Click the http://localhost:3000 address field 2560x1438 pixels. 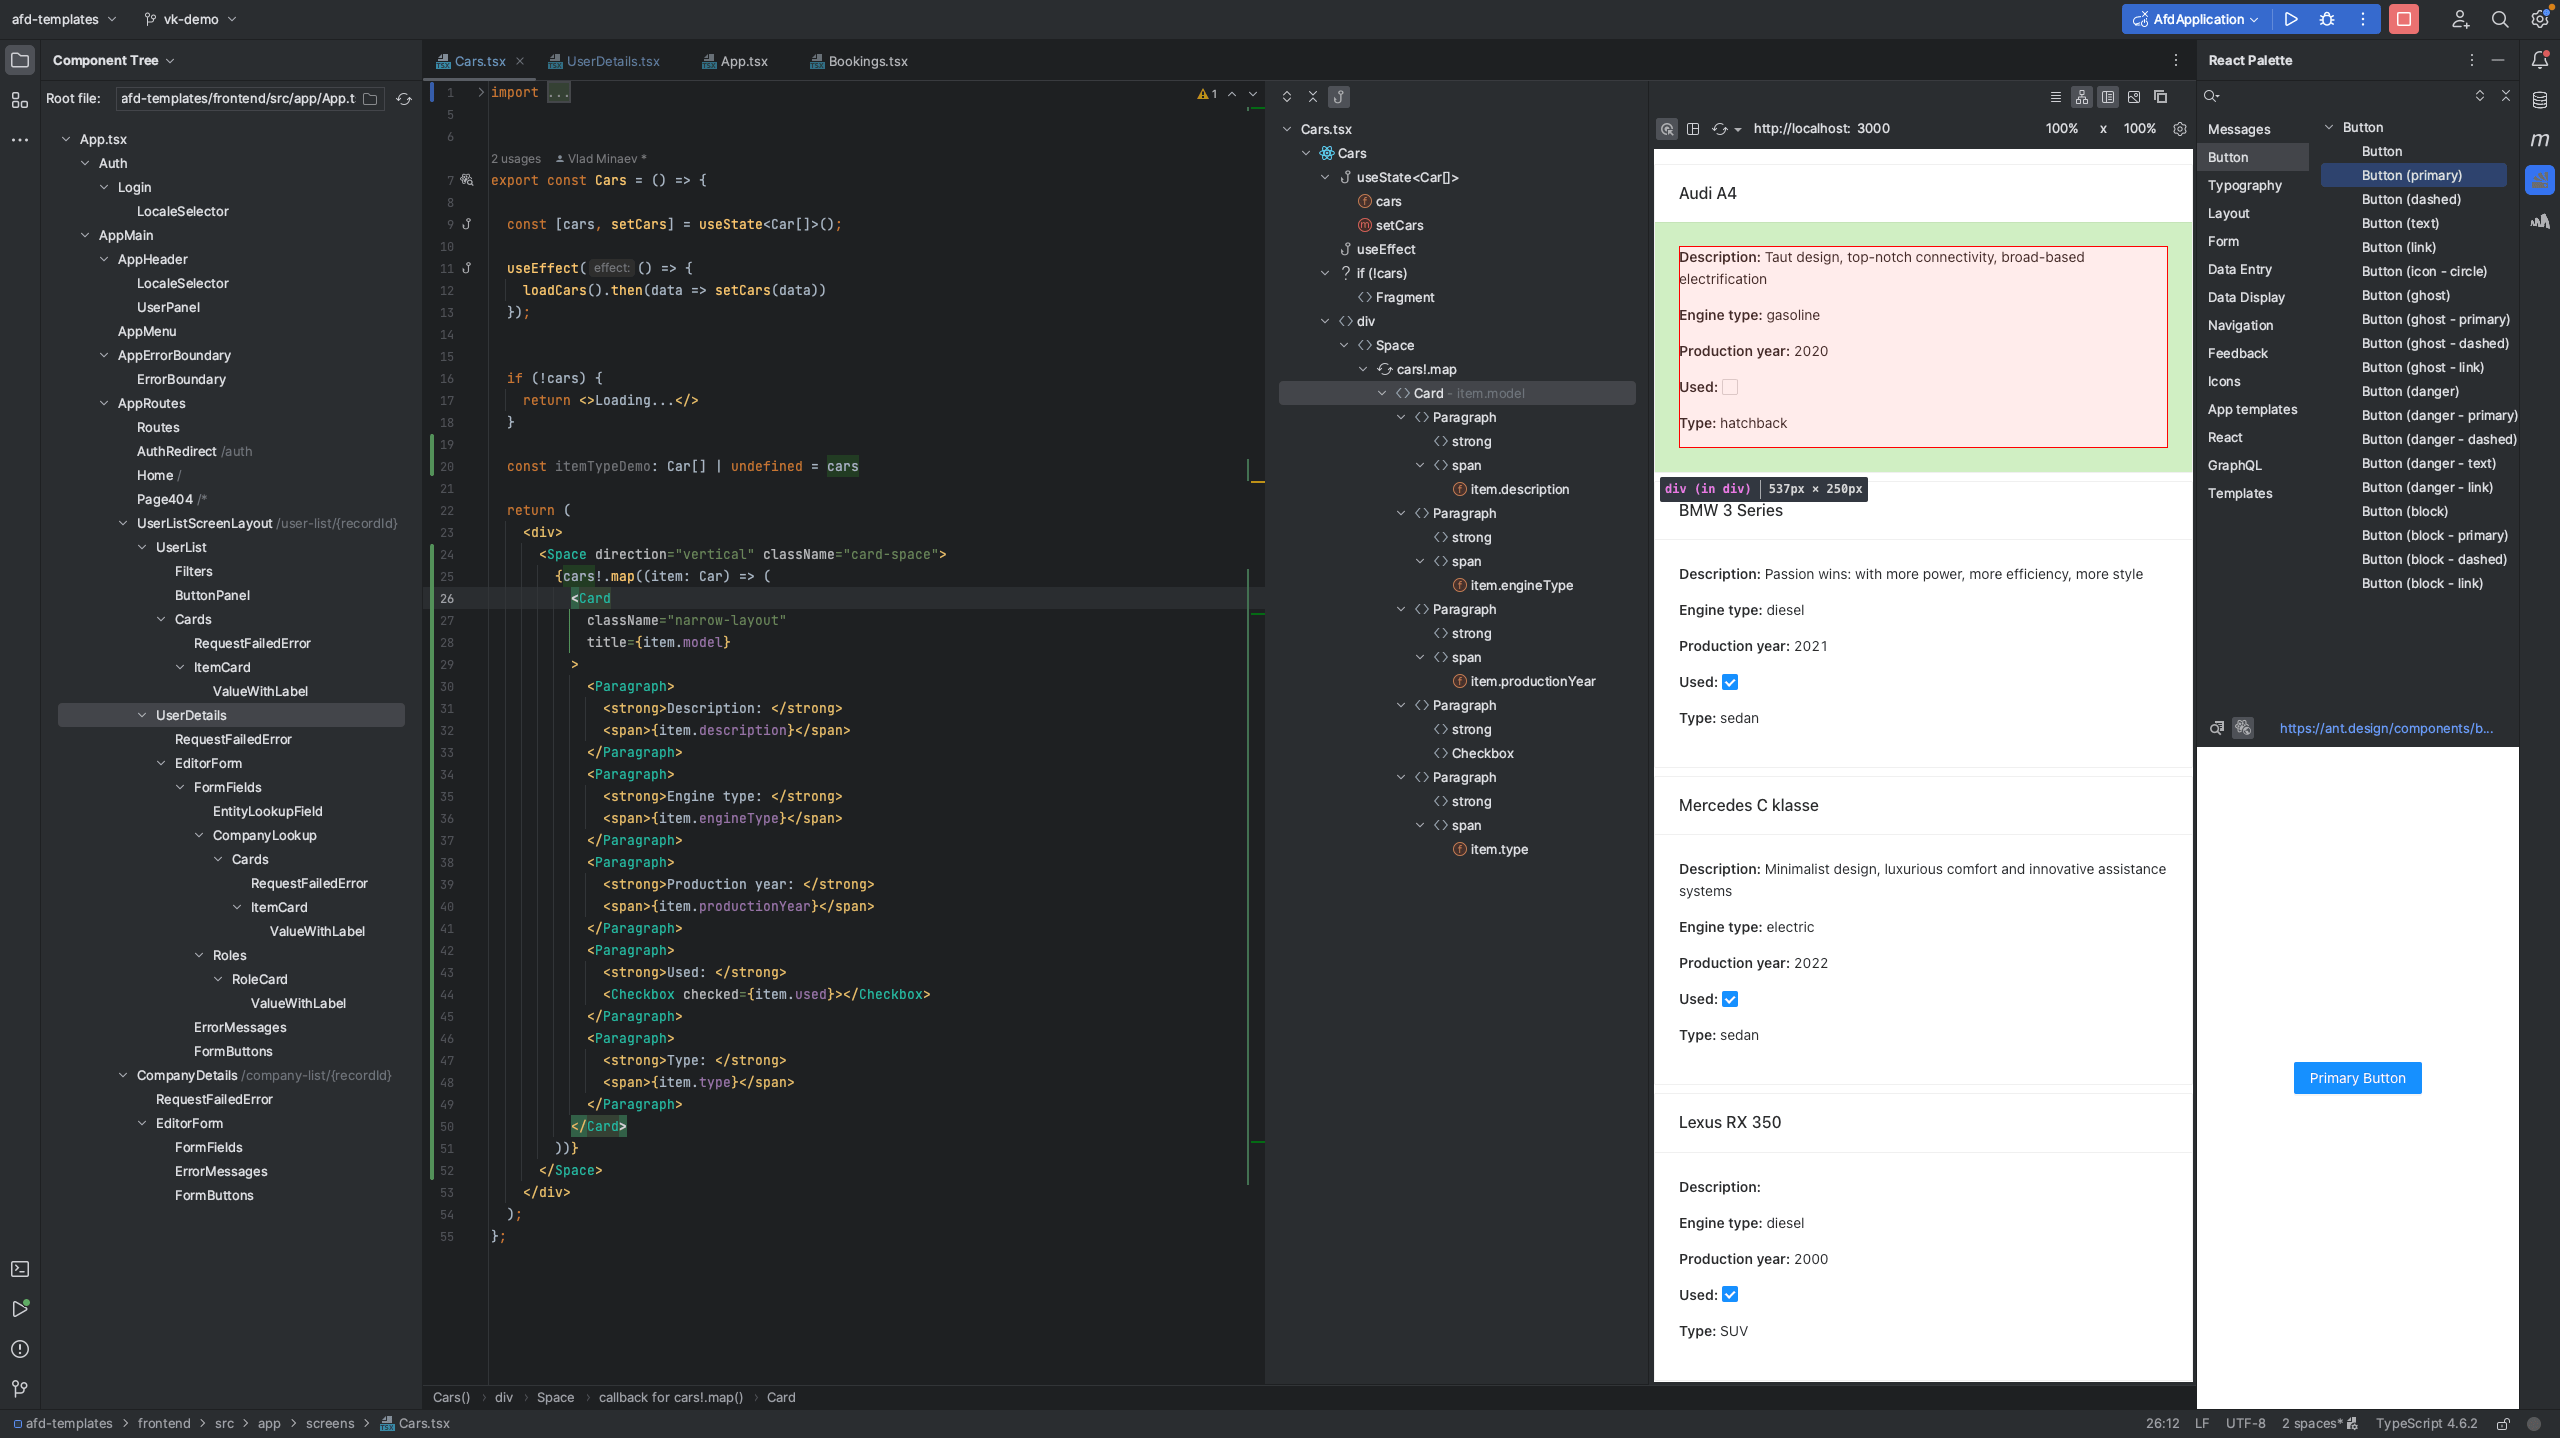1820,128
